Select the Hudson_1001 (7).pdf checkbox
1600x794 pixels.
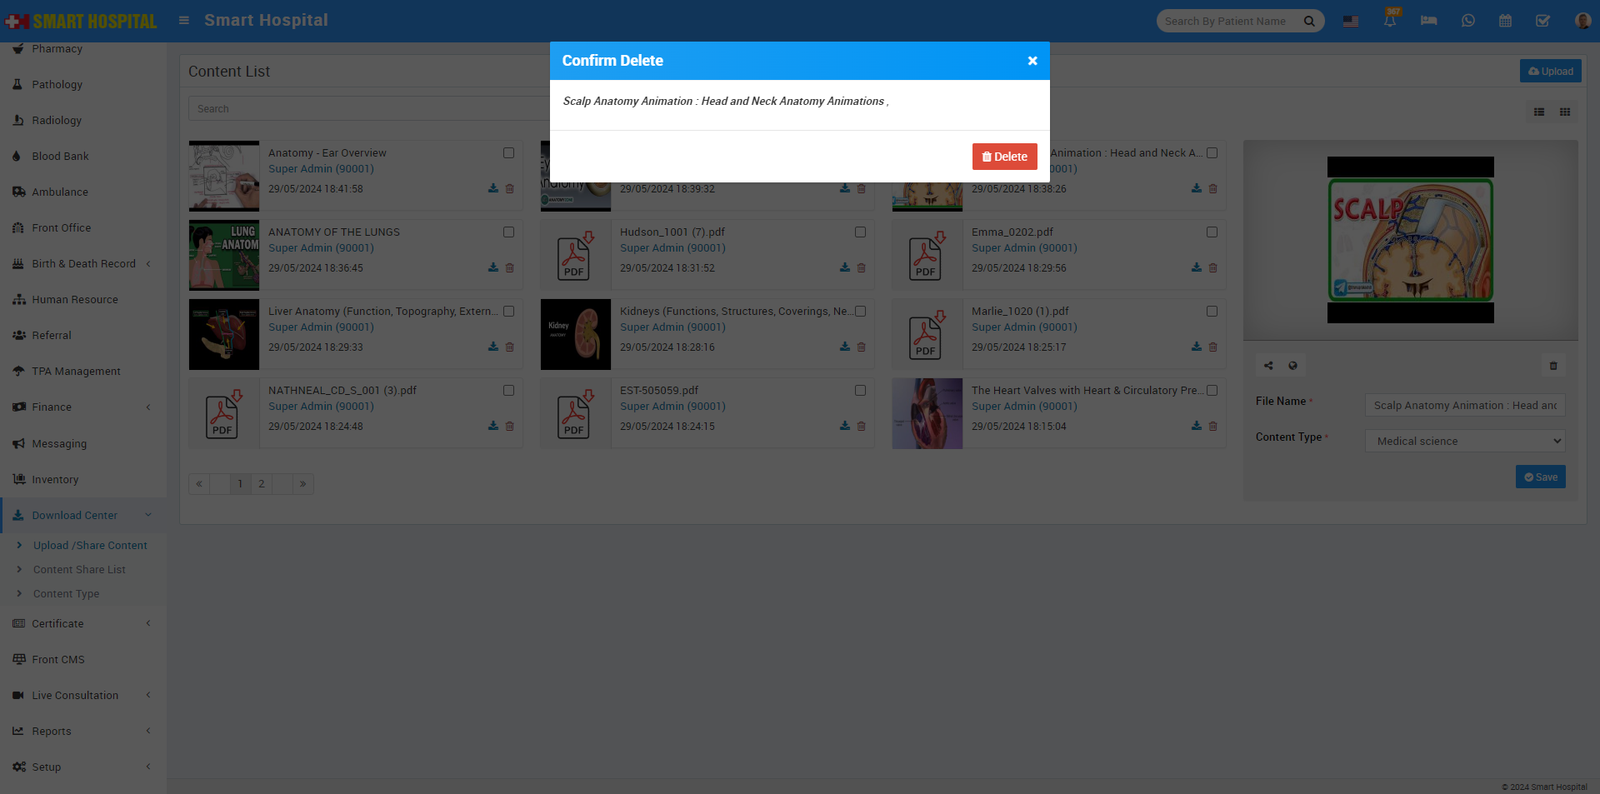click(x=860, y=232)
